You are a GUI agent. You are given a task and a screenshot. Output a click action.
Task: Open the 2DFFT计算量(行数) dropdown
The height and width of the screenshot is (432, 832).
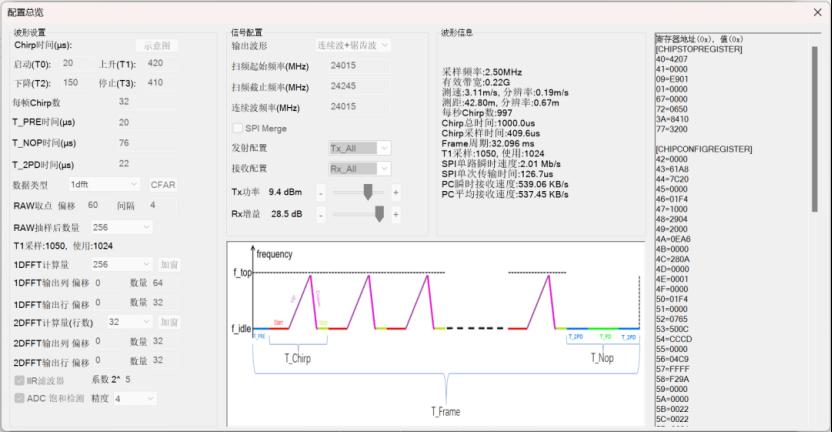(129, 322)
